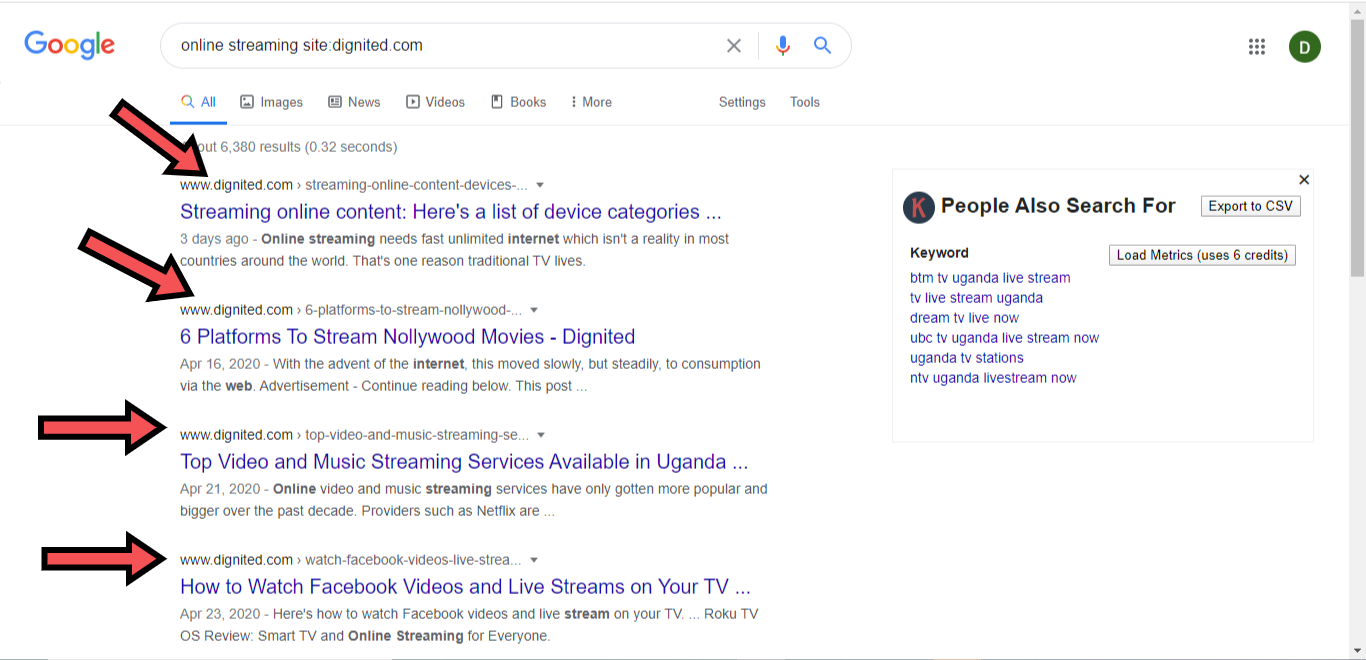The image size is (1366, 660).
Task: Submit search with magnifying glass icon
Action: [x=822, y=45]
